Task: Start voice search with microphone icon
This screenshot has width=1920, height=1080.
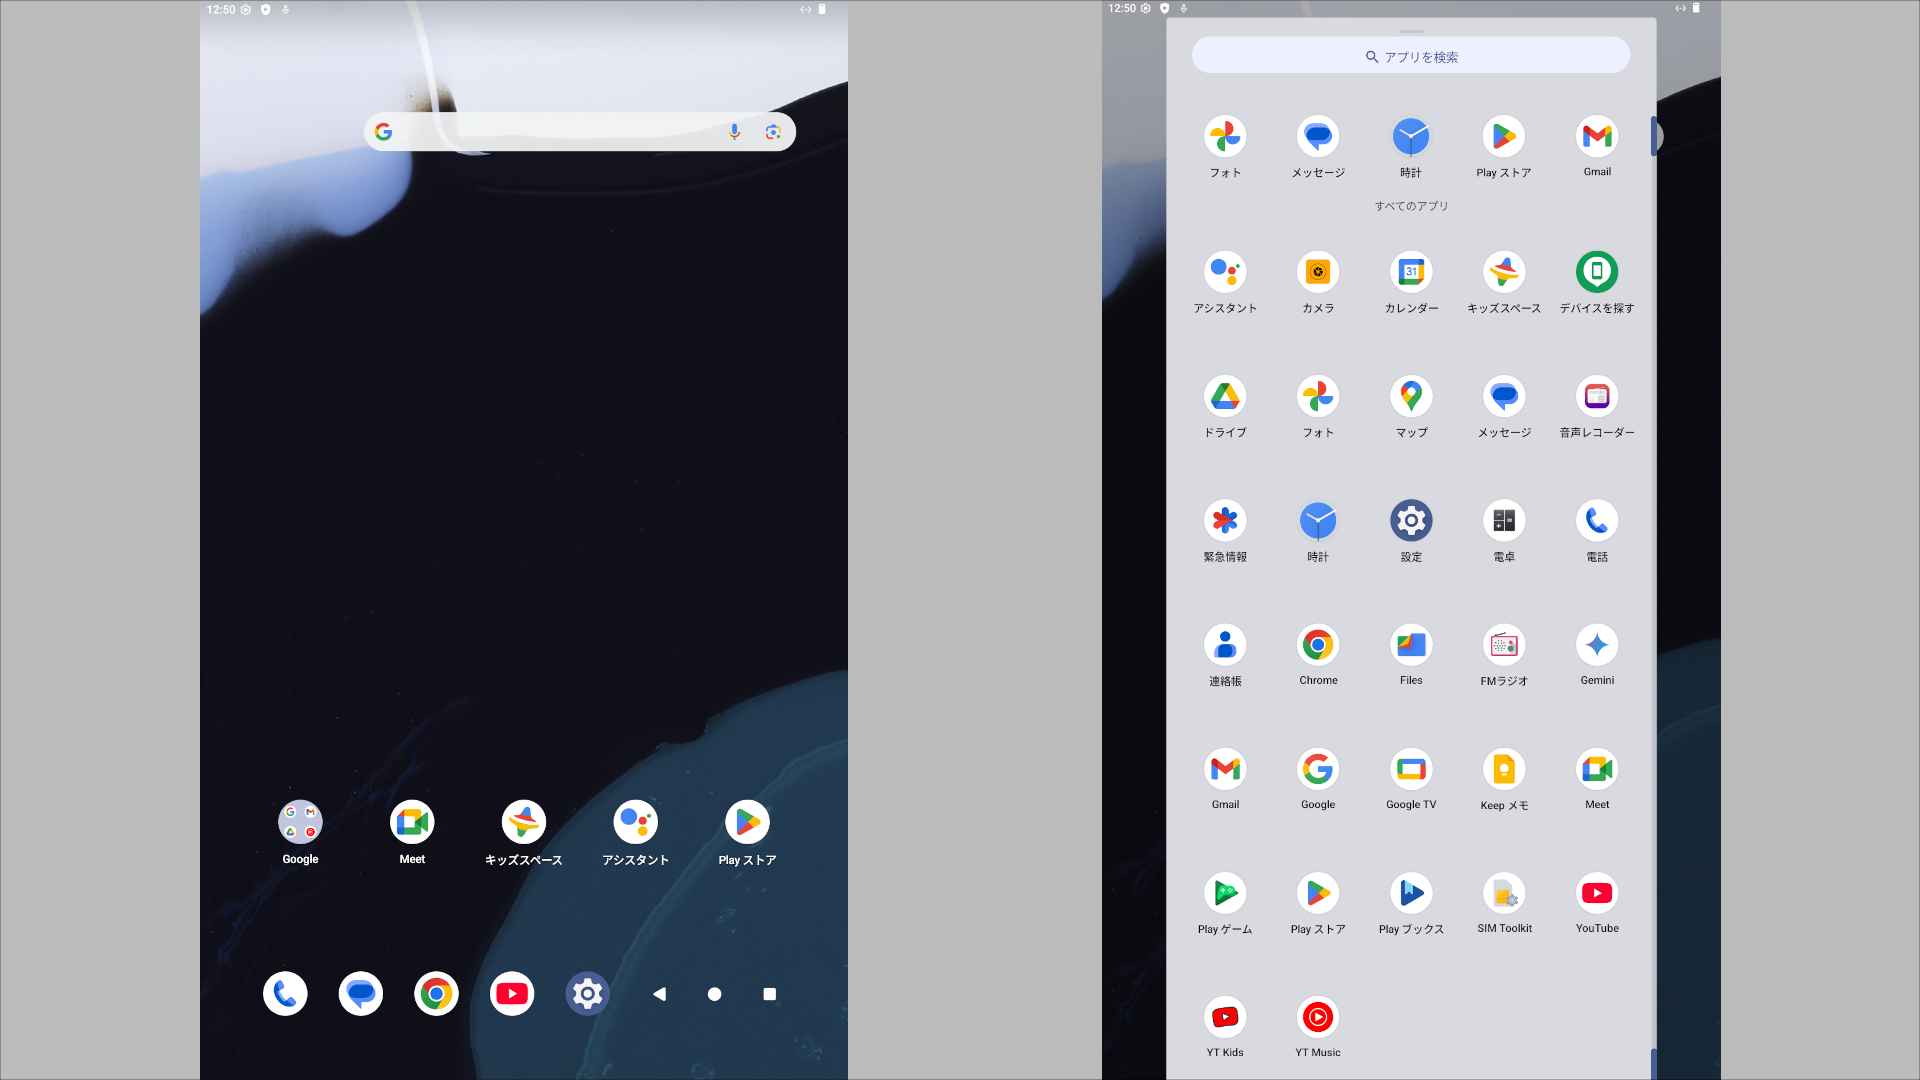Action: pos(735,132)
